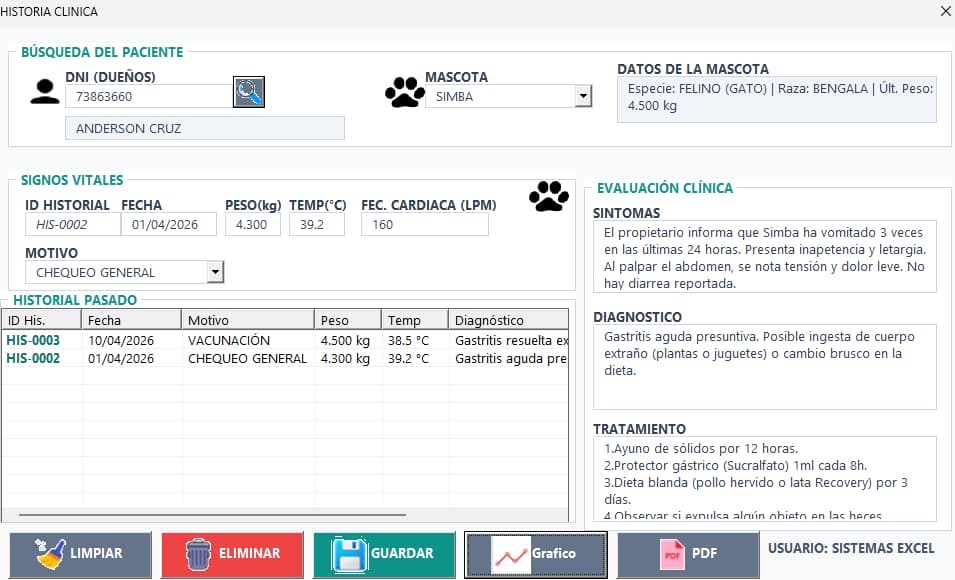Click the TEMP field 39.2
The image size is (955, 580).
tap(317, 224)
